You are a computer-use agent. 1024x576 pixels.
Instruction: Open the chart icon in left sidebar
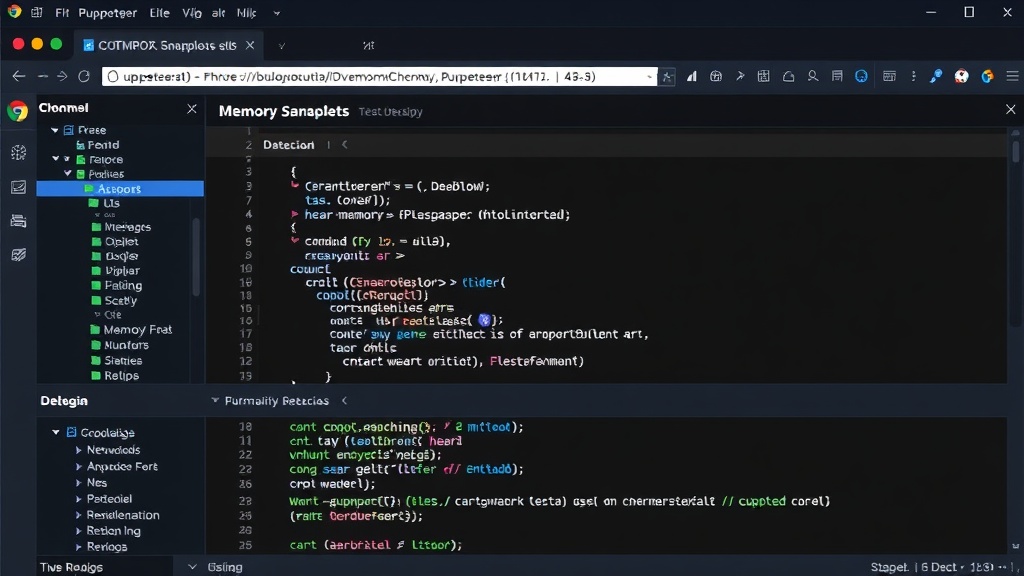click(18, 187)
